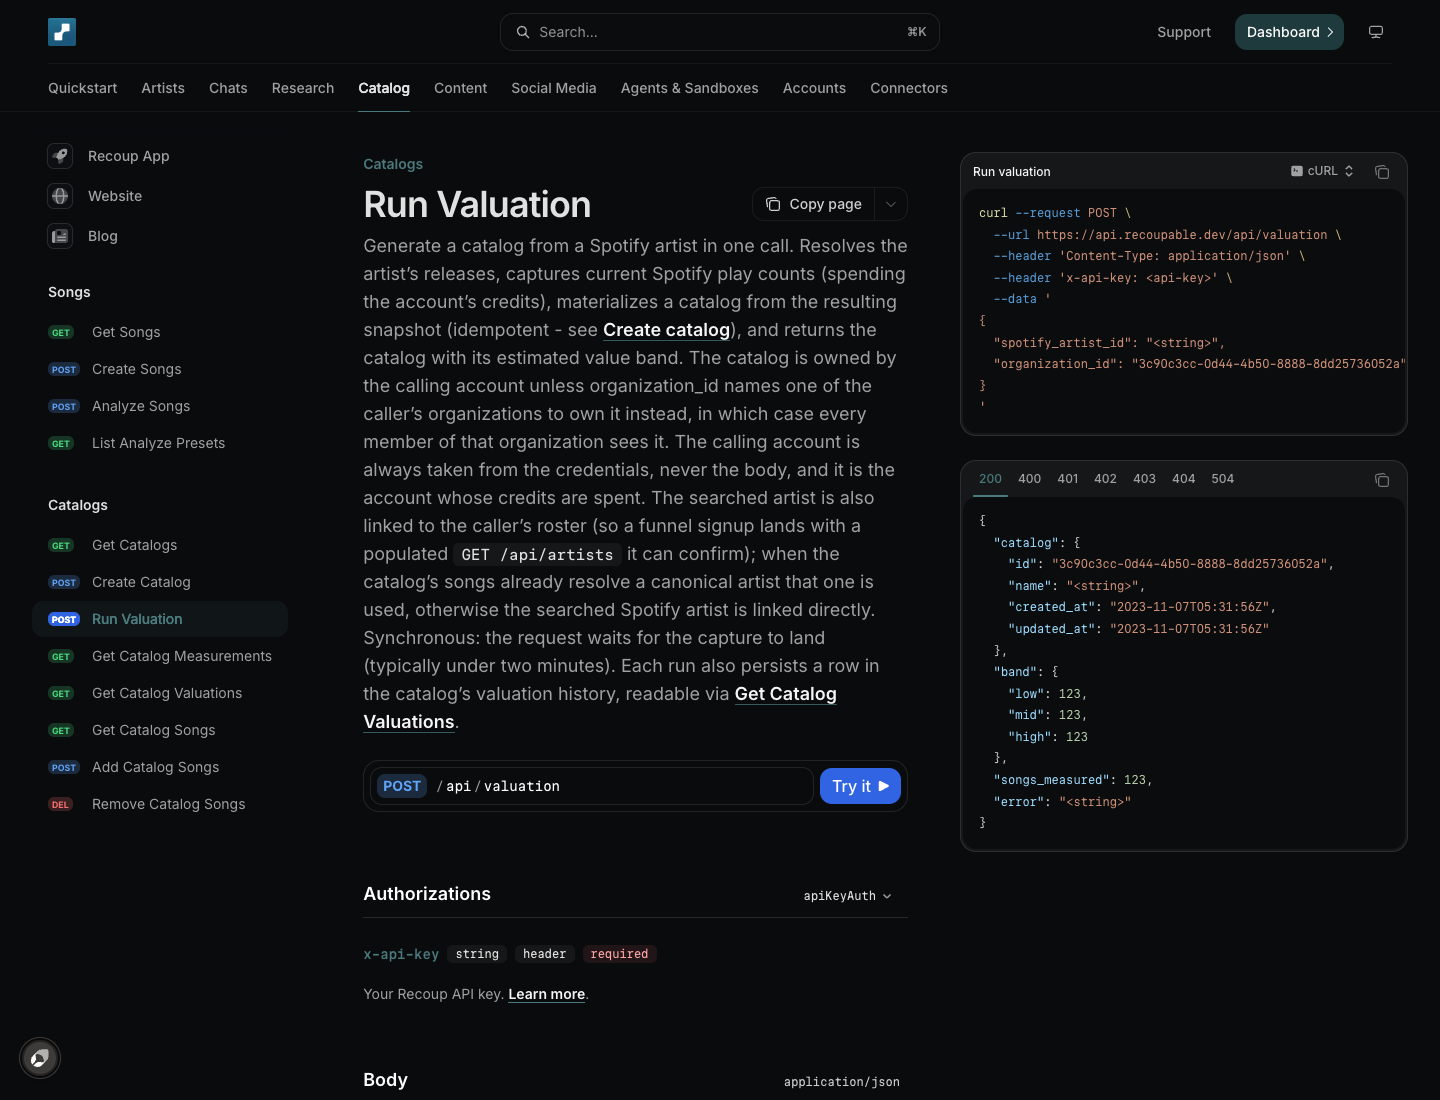1440x1100 pixels.
Task: Select Run Valuation in the sidebar
Action: pyautogui.click(x=160, y=619)
